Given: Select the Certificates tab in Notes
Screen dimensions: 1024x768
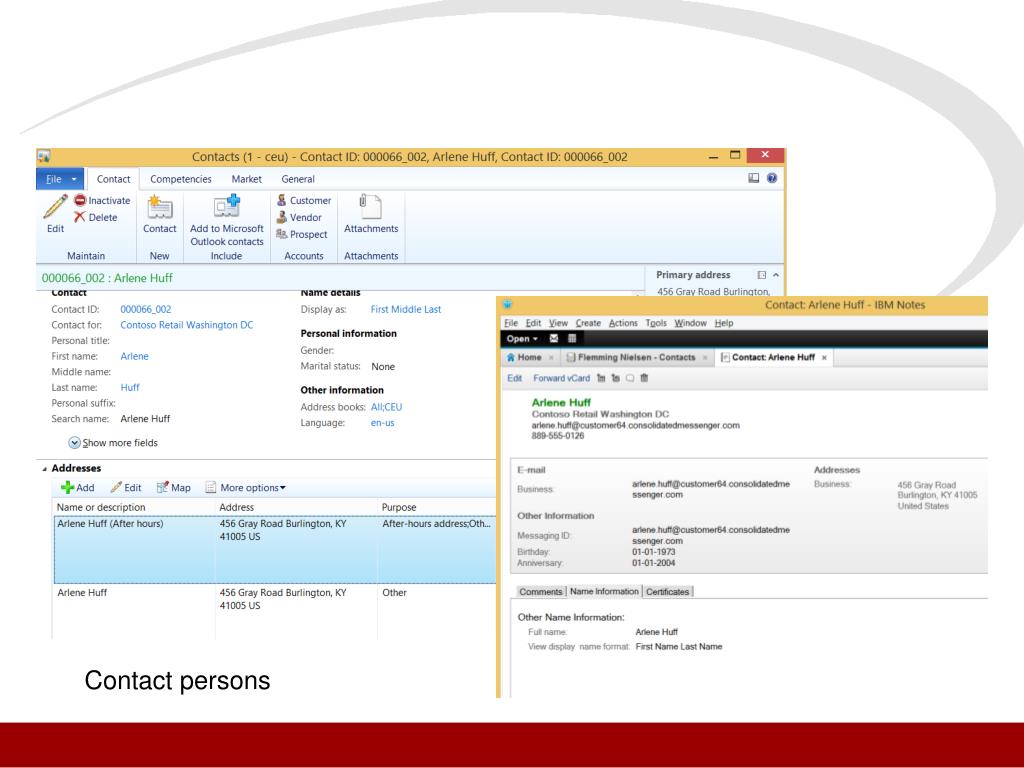Looking at the screenshot, I should coord(667,592).
